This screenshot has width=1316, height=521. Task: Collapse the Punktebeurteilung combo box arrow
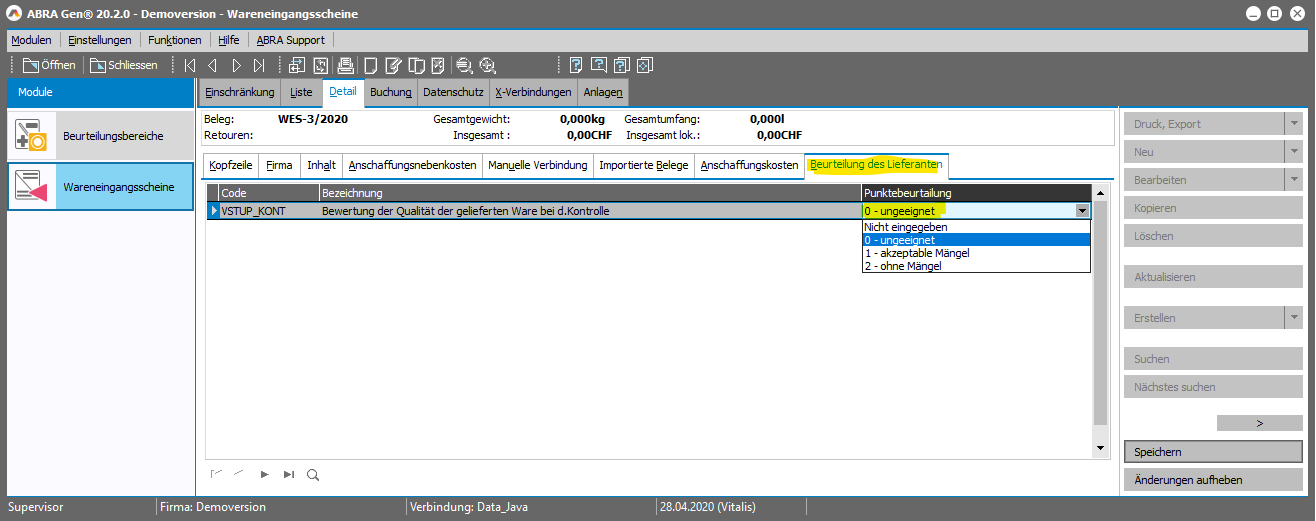pos(1081,211)
